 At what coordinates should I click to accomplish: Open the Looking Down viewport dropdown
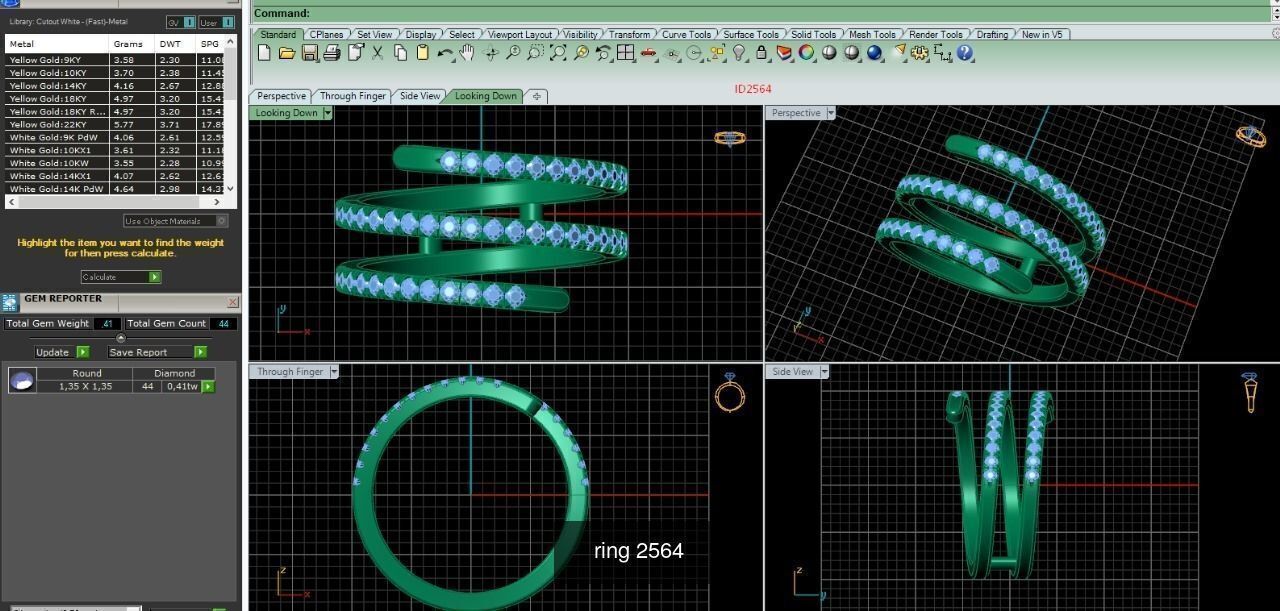click(327, 113)
